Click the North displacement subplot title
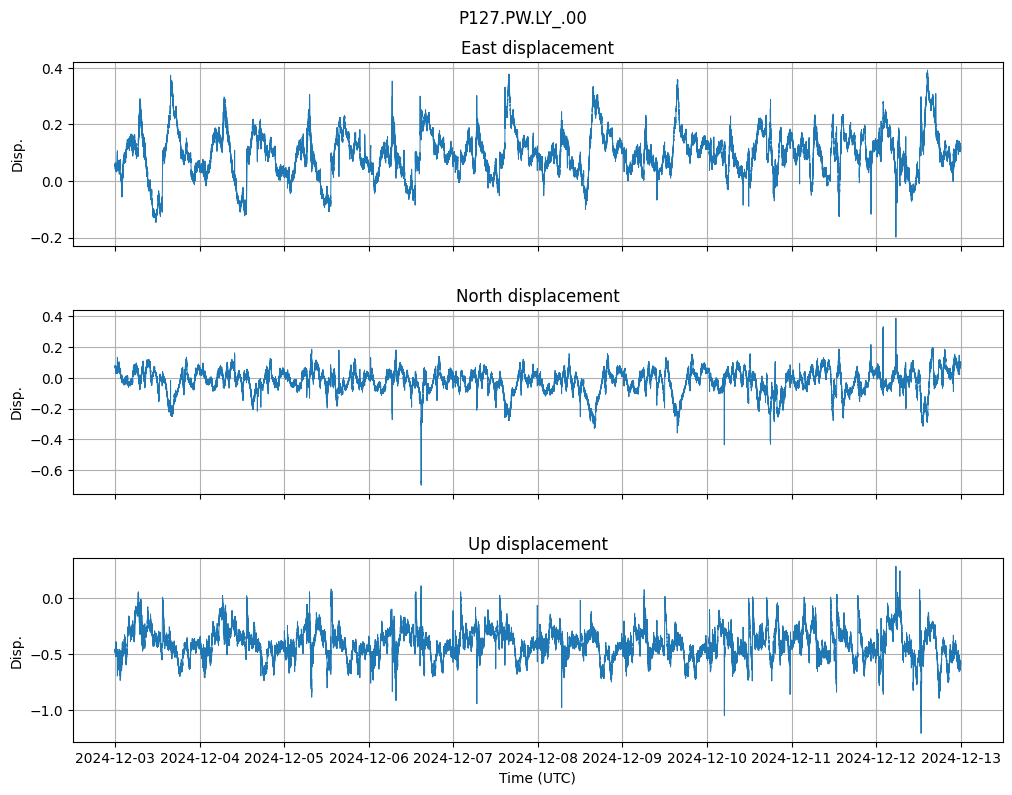 (x=537, y=296)
